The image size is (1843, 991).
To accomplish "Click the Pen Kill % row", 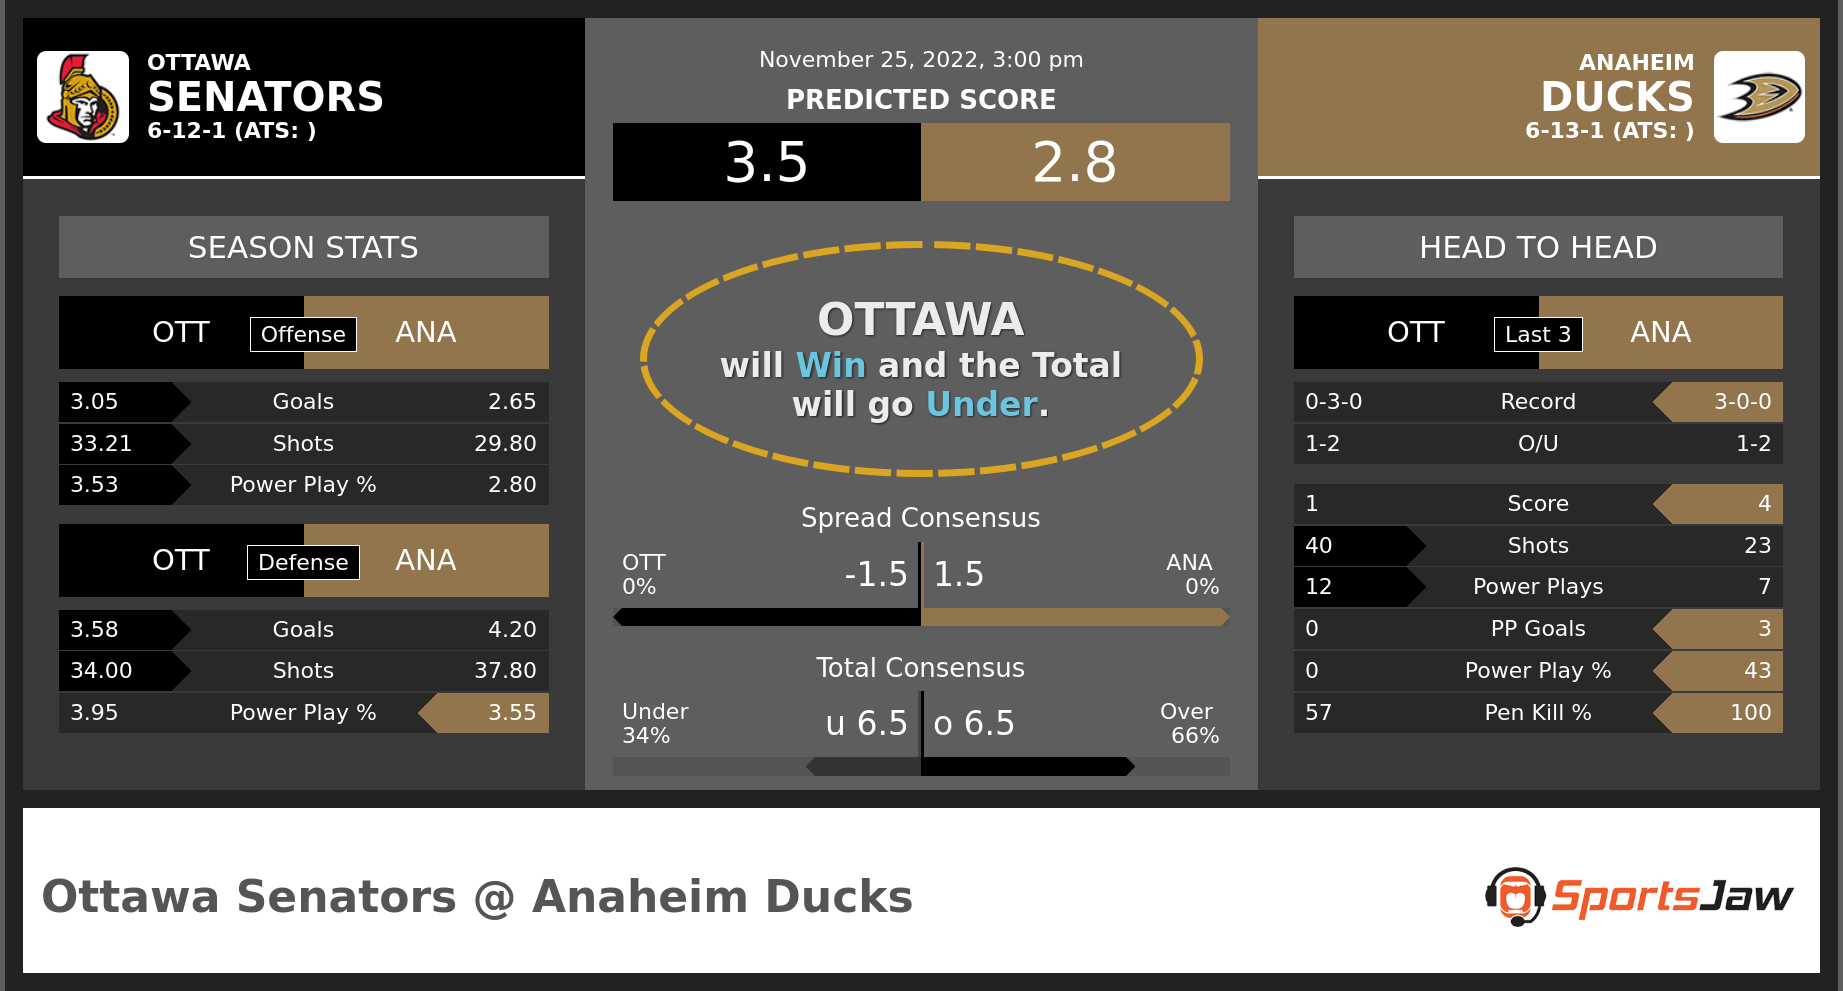I will (1538, 713).
